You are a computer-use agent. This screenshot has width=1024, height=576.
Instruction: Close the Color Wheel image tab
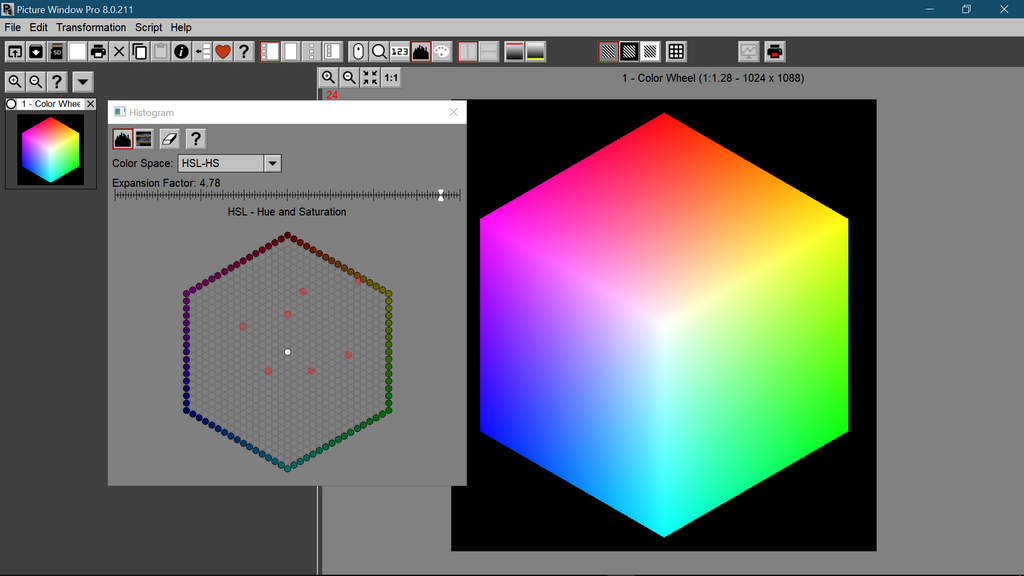[x=91, y=104]
